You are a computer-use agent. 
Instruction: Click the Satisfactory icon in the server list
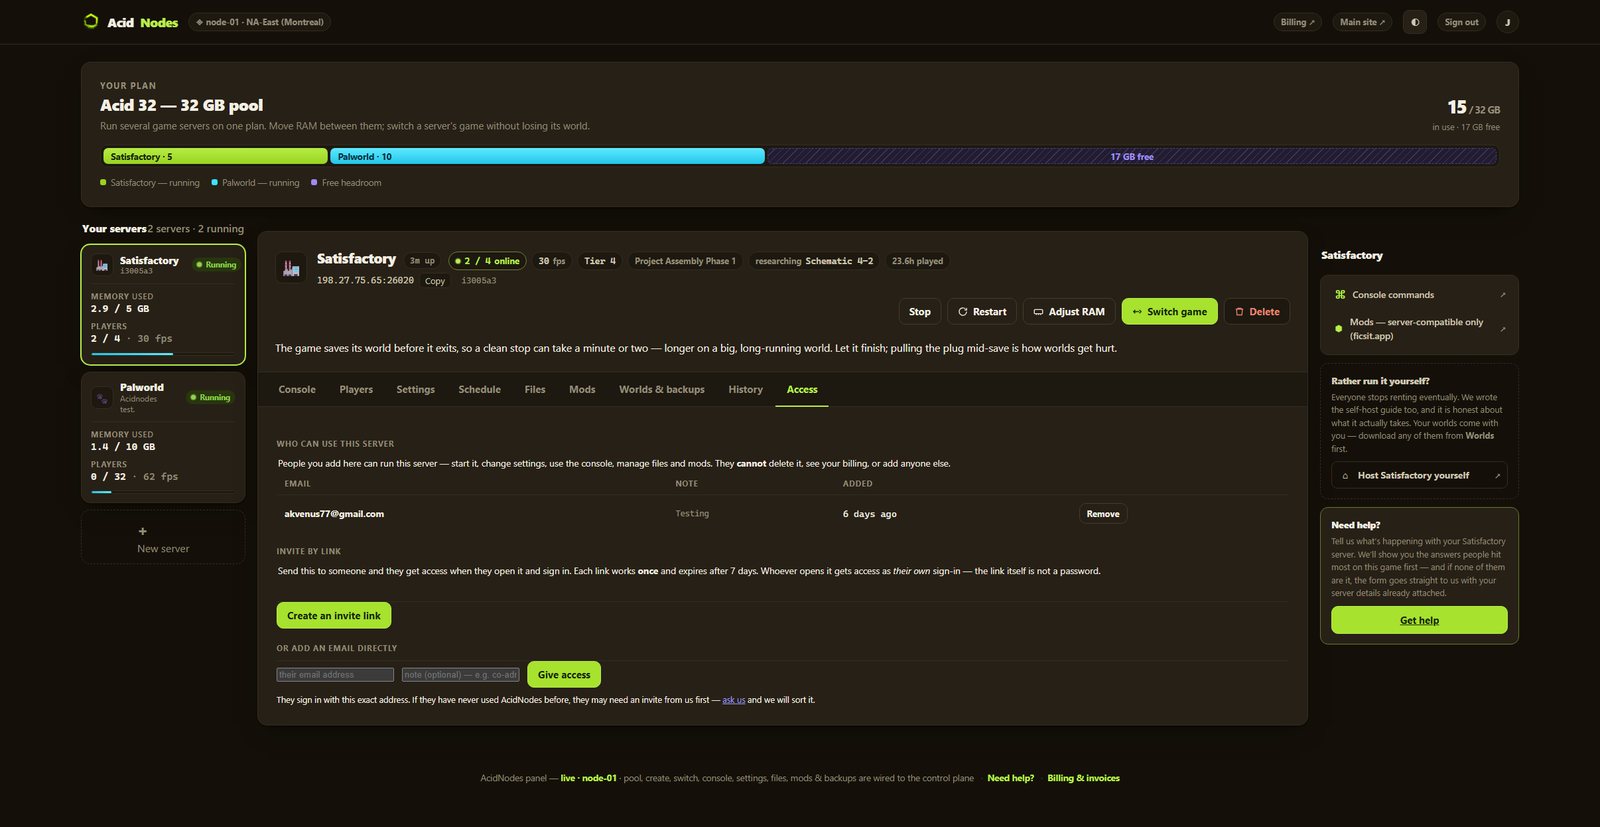pos(101,265)
